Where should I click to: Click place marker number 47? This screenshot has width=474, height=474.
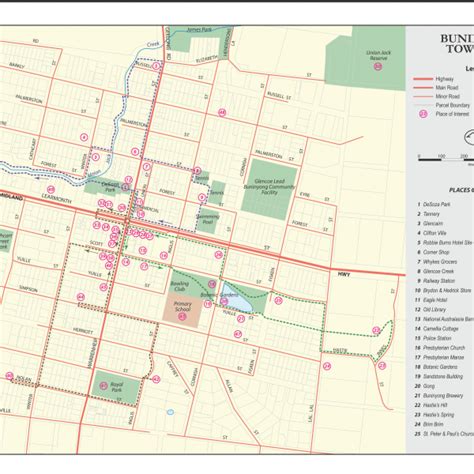pyautogui.click(x=237, y=334)
